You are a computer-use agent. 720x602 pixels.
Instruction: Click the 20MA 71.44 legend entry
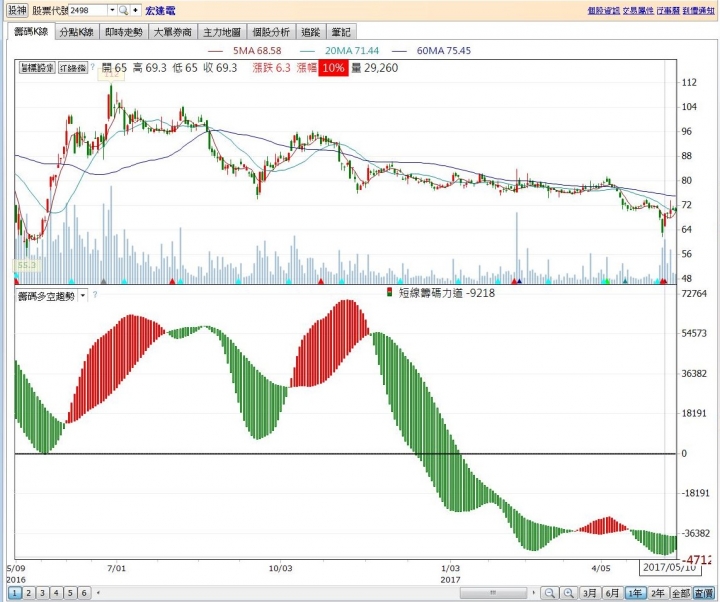point(340,51)
